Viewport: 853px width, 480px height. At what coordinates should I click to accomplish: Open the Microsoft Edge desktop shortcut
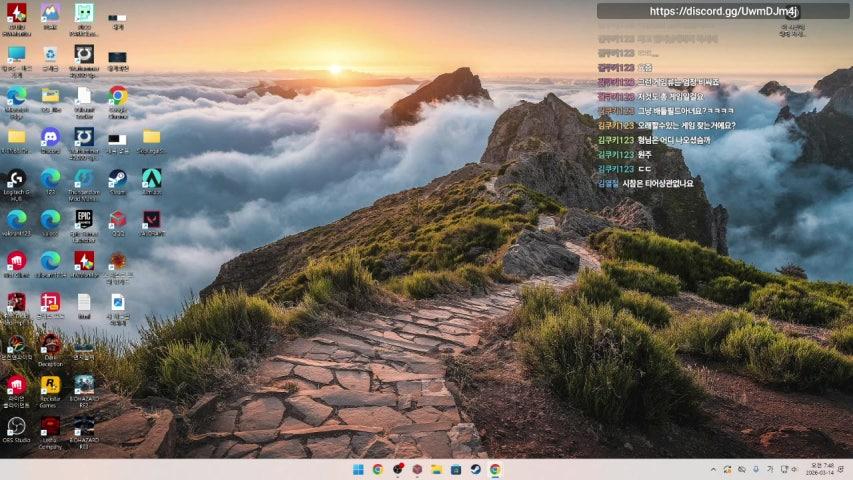16,96
